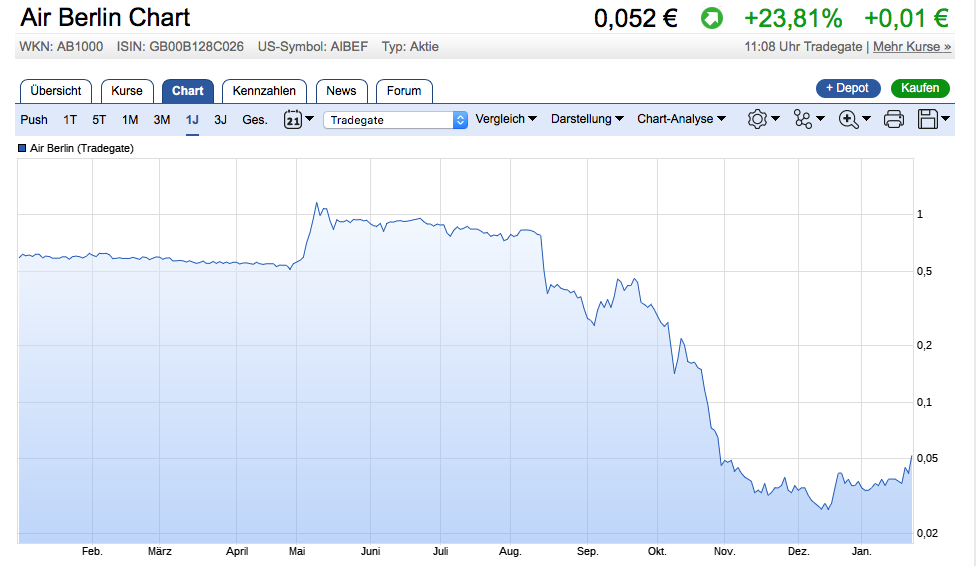
Task: Click the + Depot button
Action: (848, 88)
